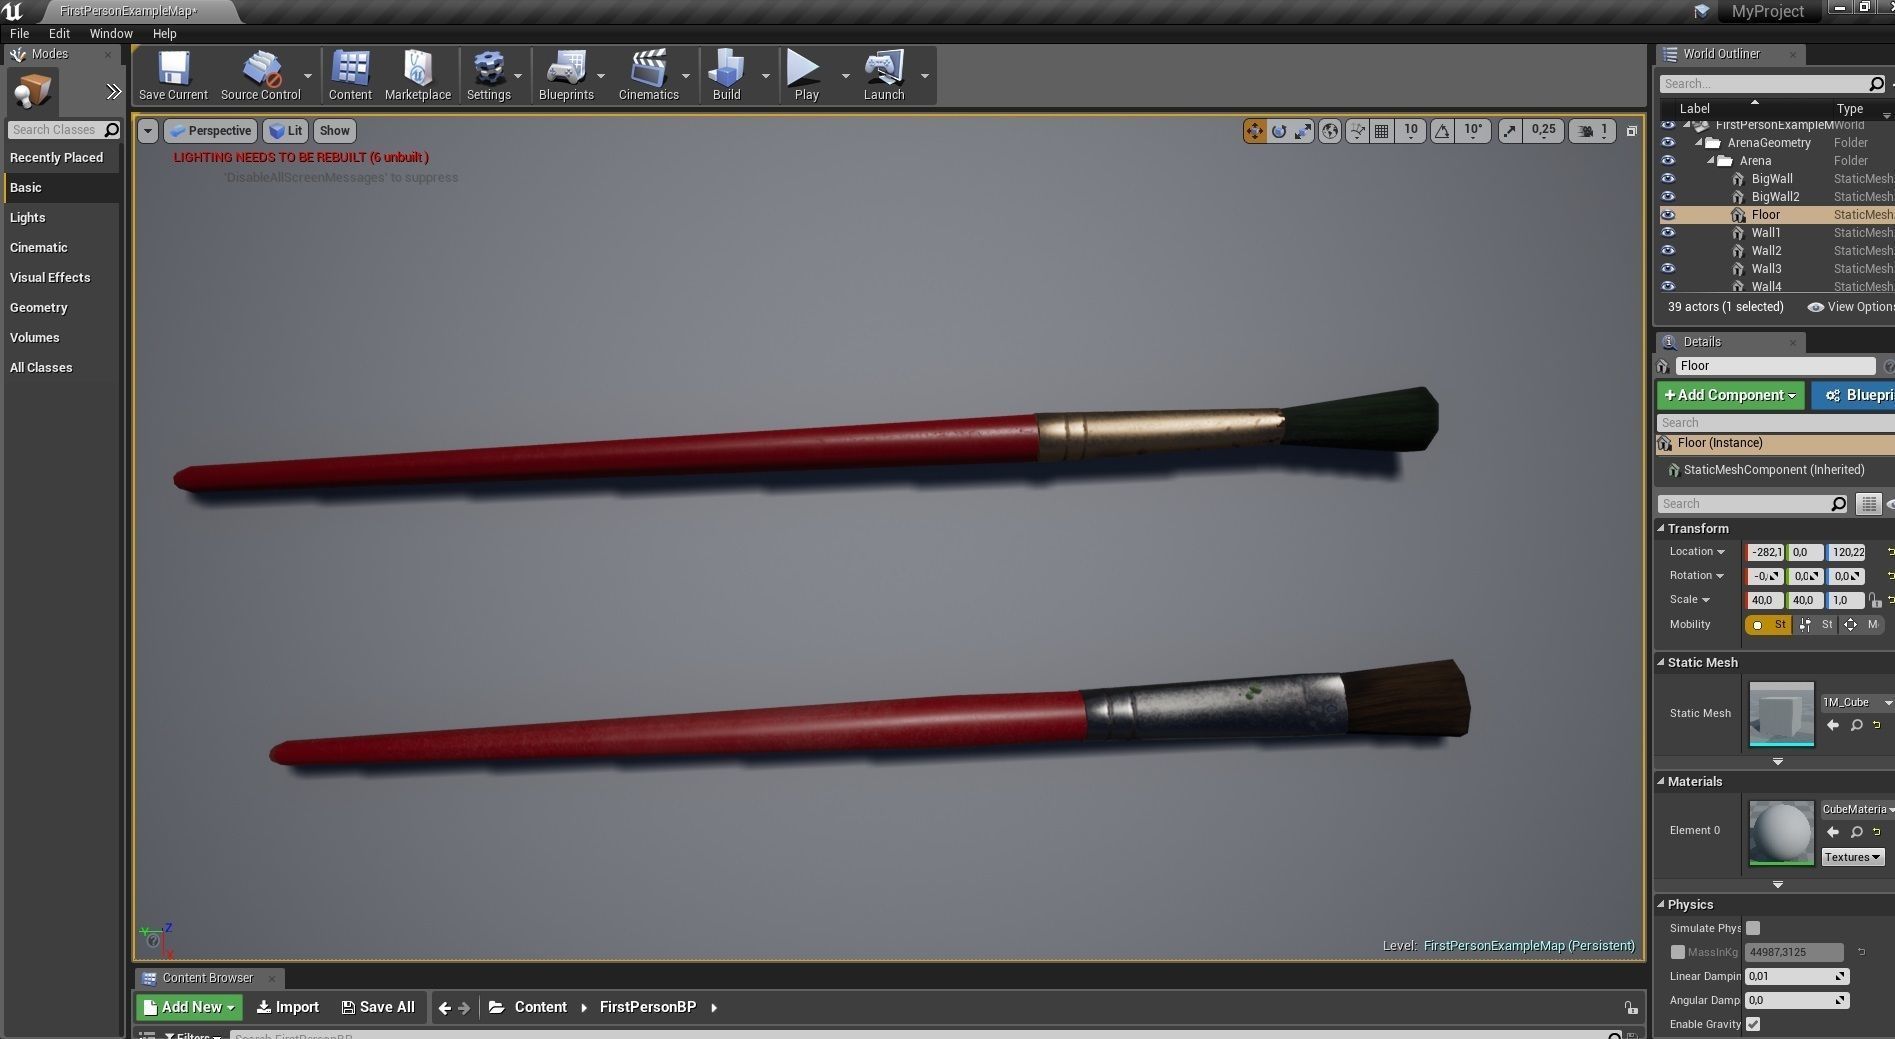Click the Blueprints toolbar icon
Image resolution: width=1895 pixels, height=1039 pixels.
click(x=566, y=76)
